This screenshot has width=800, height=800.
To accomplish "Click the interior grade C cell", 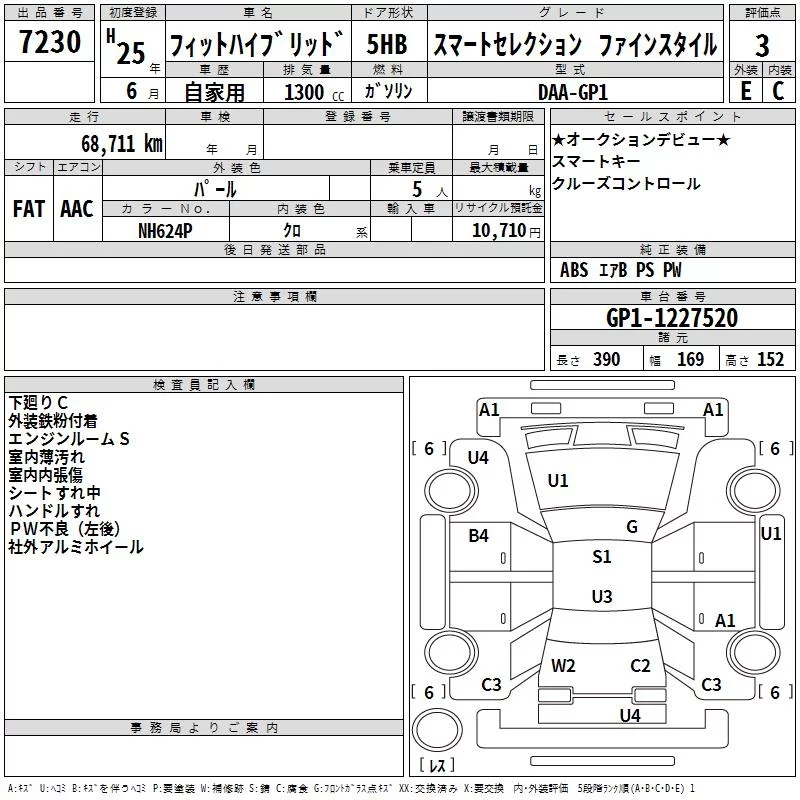I will [779, 91].
